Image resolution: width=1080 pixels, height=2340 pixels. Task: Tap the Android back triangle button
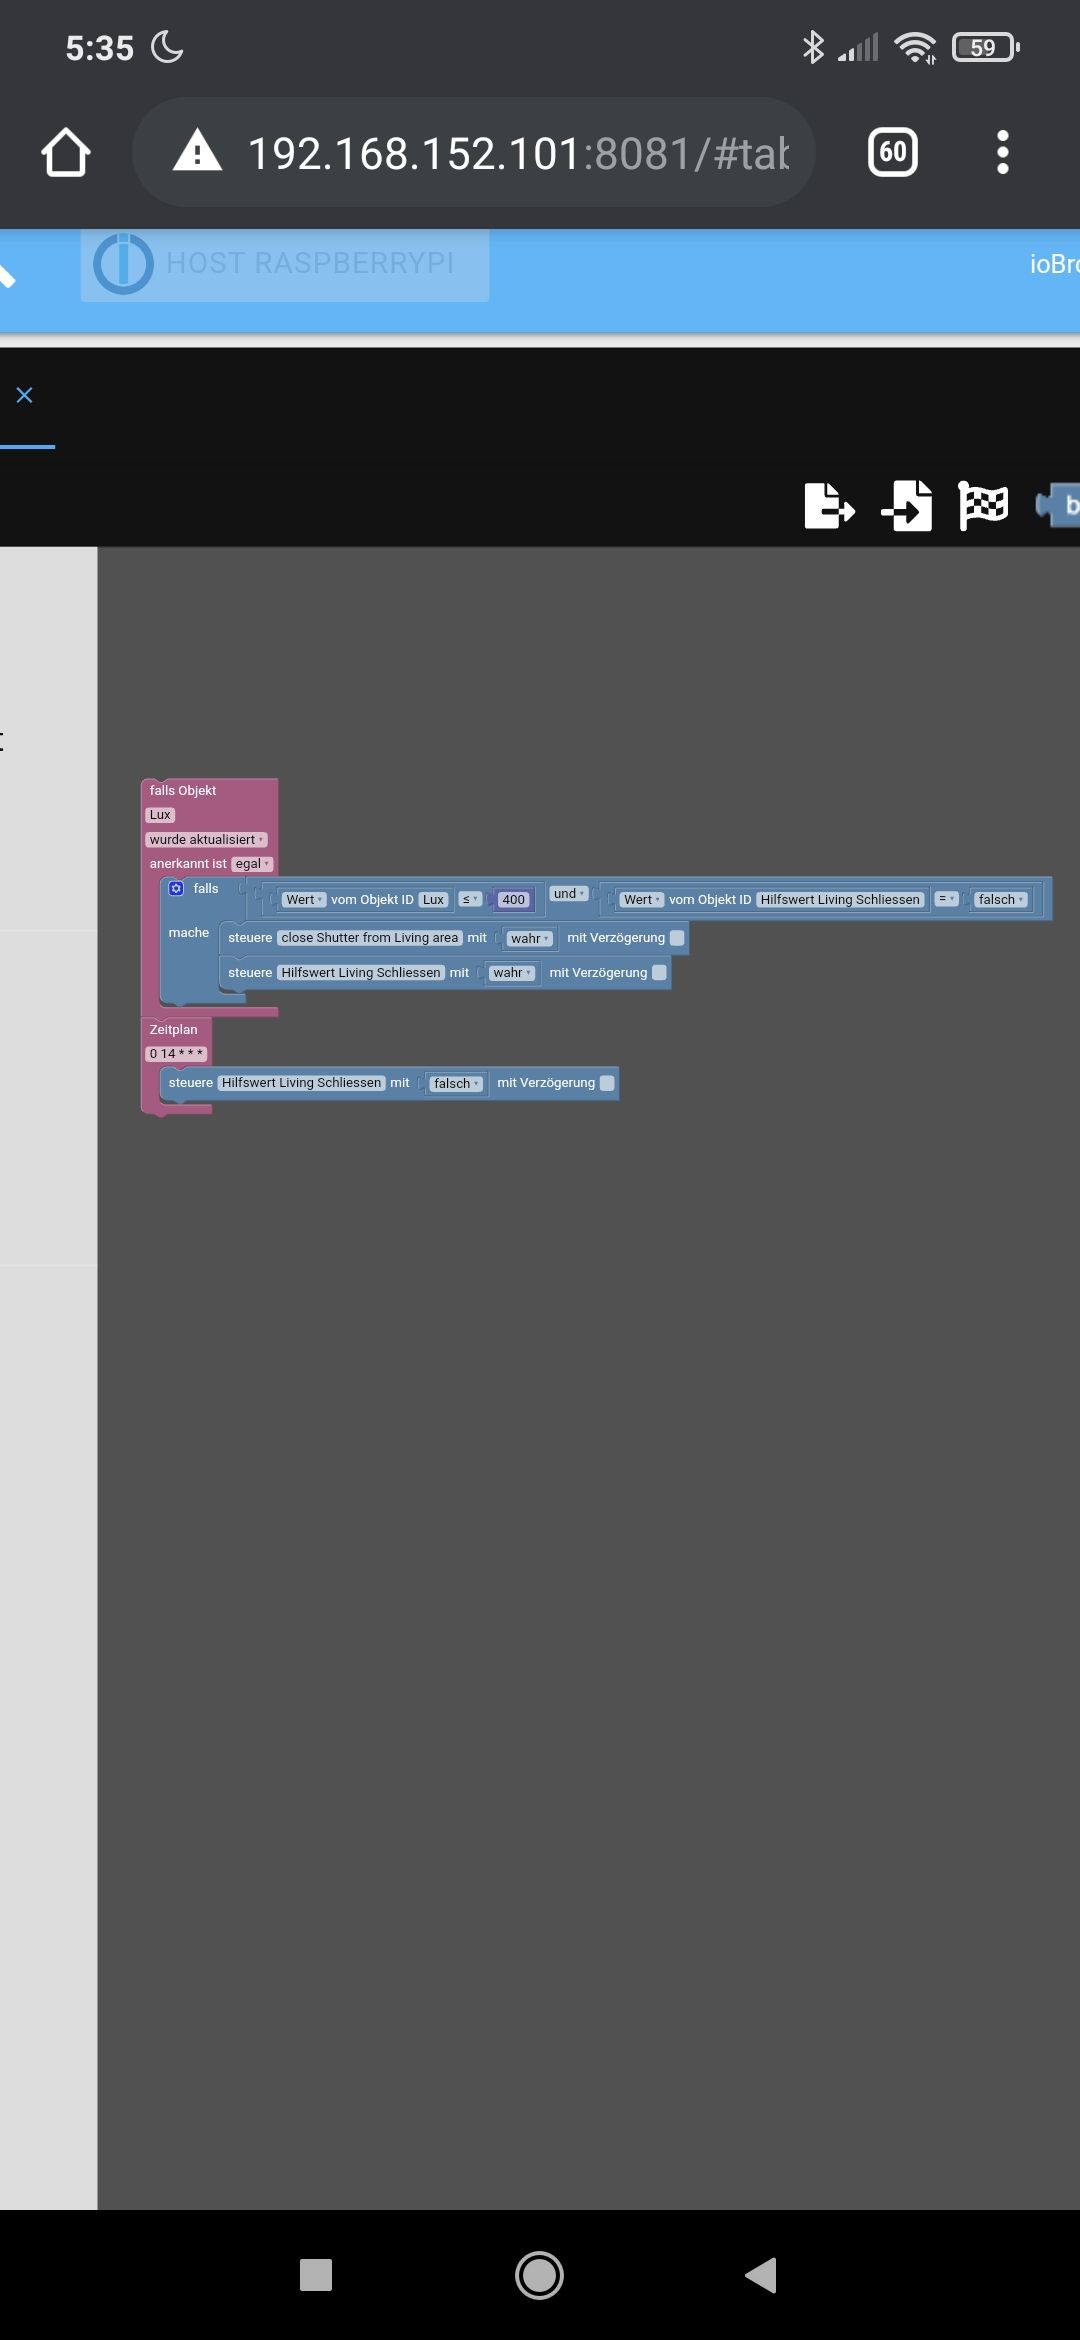(762, 2275)
